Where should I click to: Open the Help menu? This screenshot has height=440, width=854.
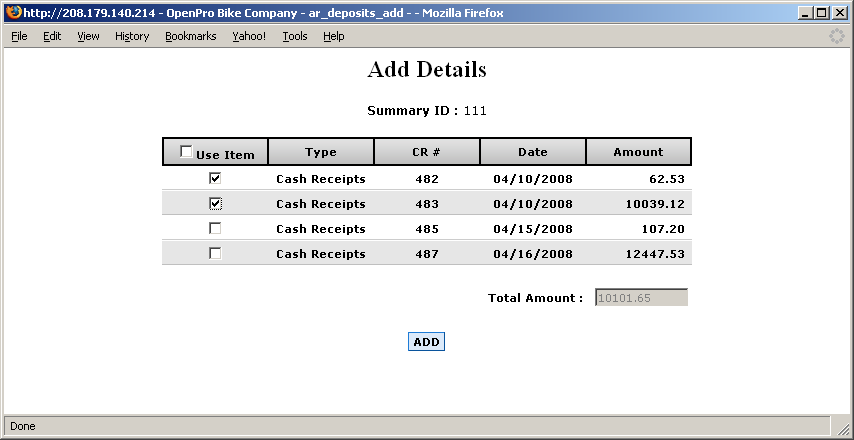(333, 36)
